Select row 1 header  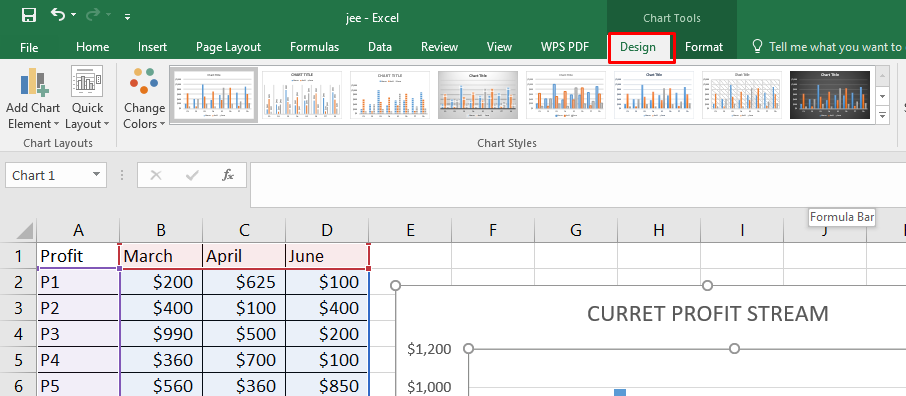tap(18, 256)
